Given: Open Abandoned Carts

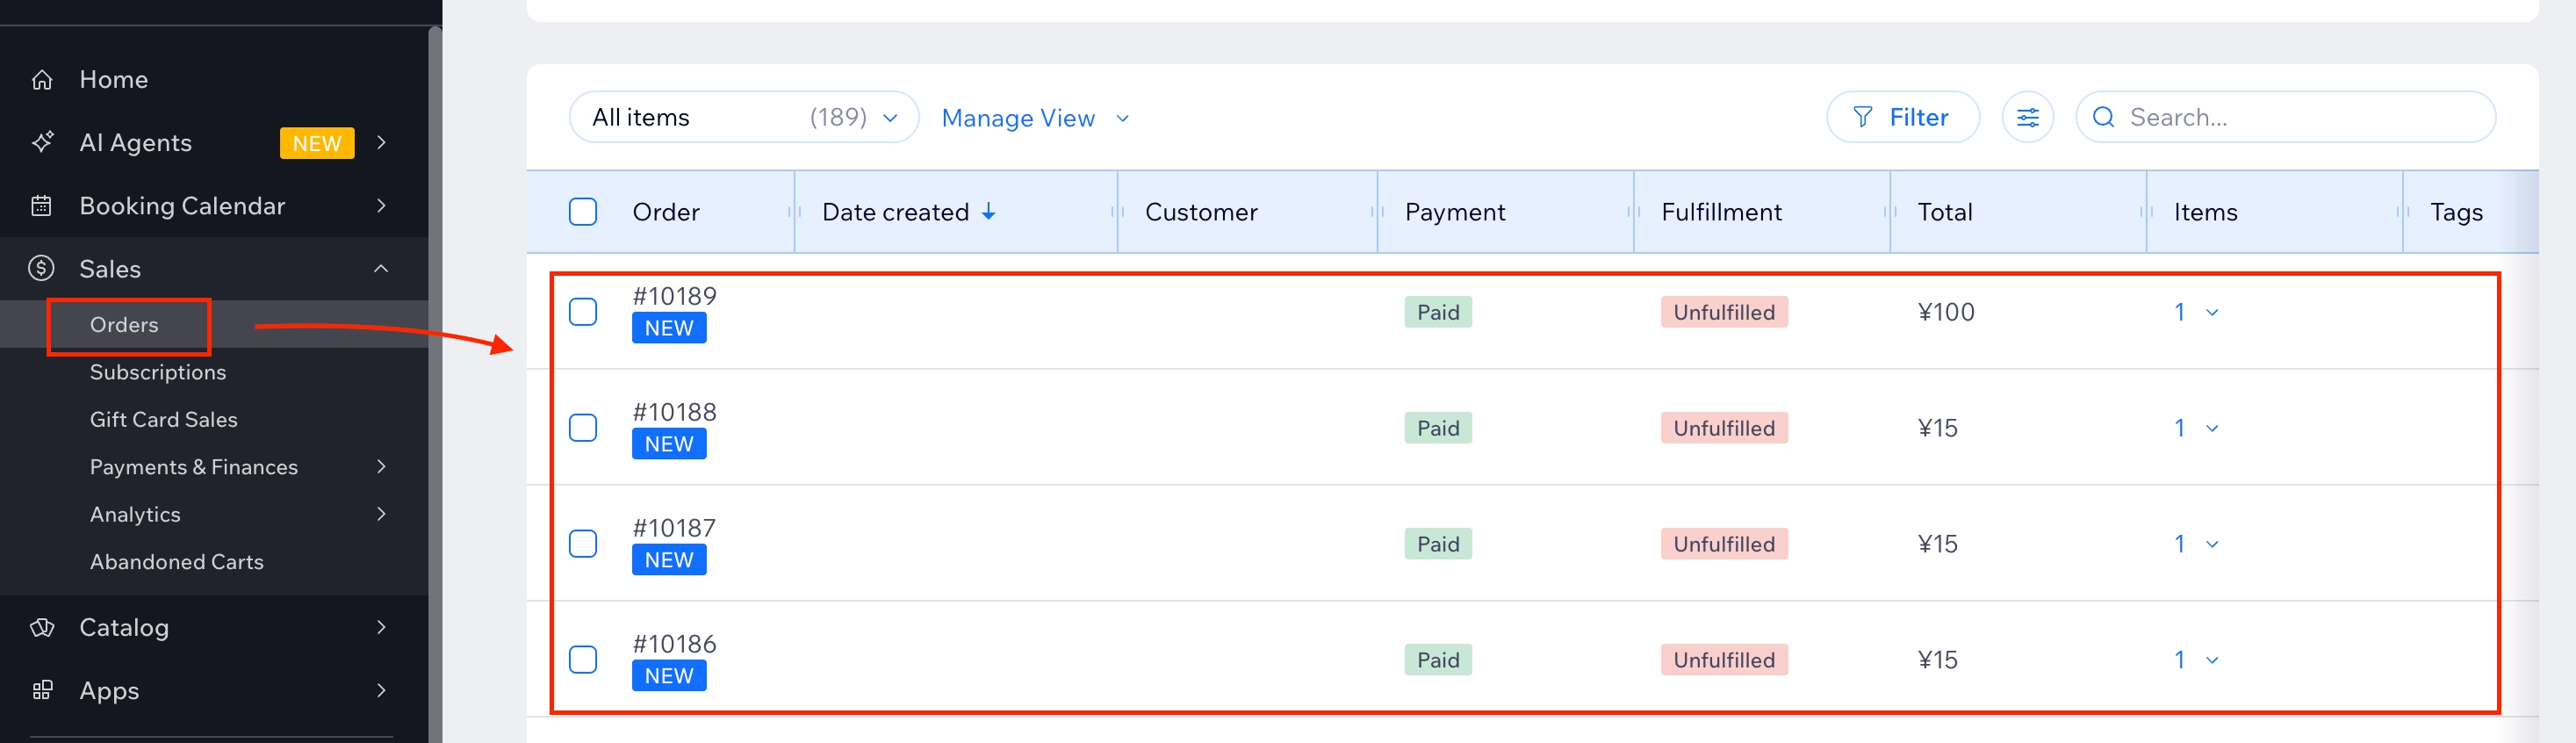Looking at the screenshot, I should [177, 563].
